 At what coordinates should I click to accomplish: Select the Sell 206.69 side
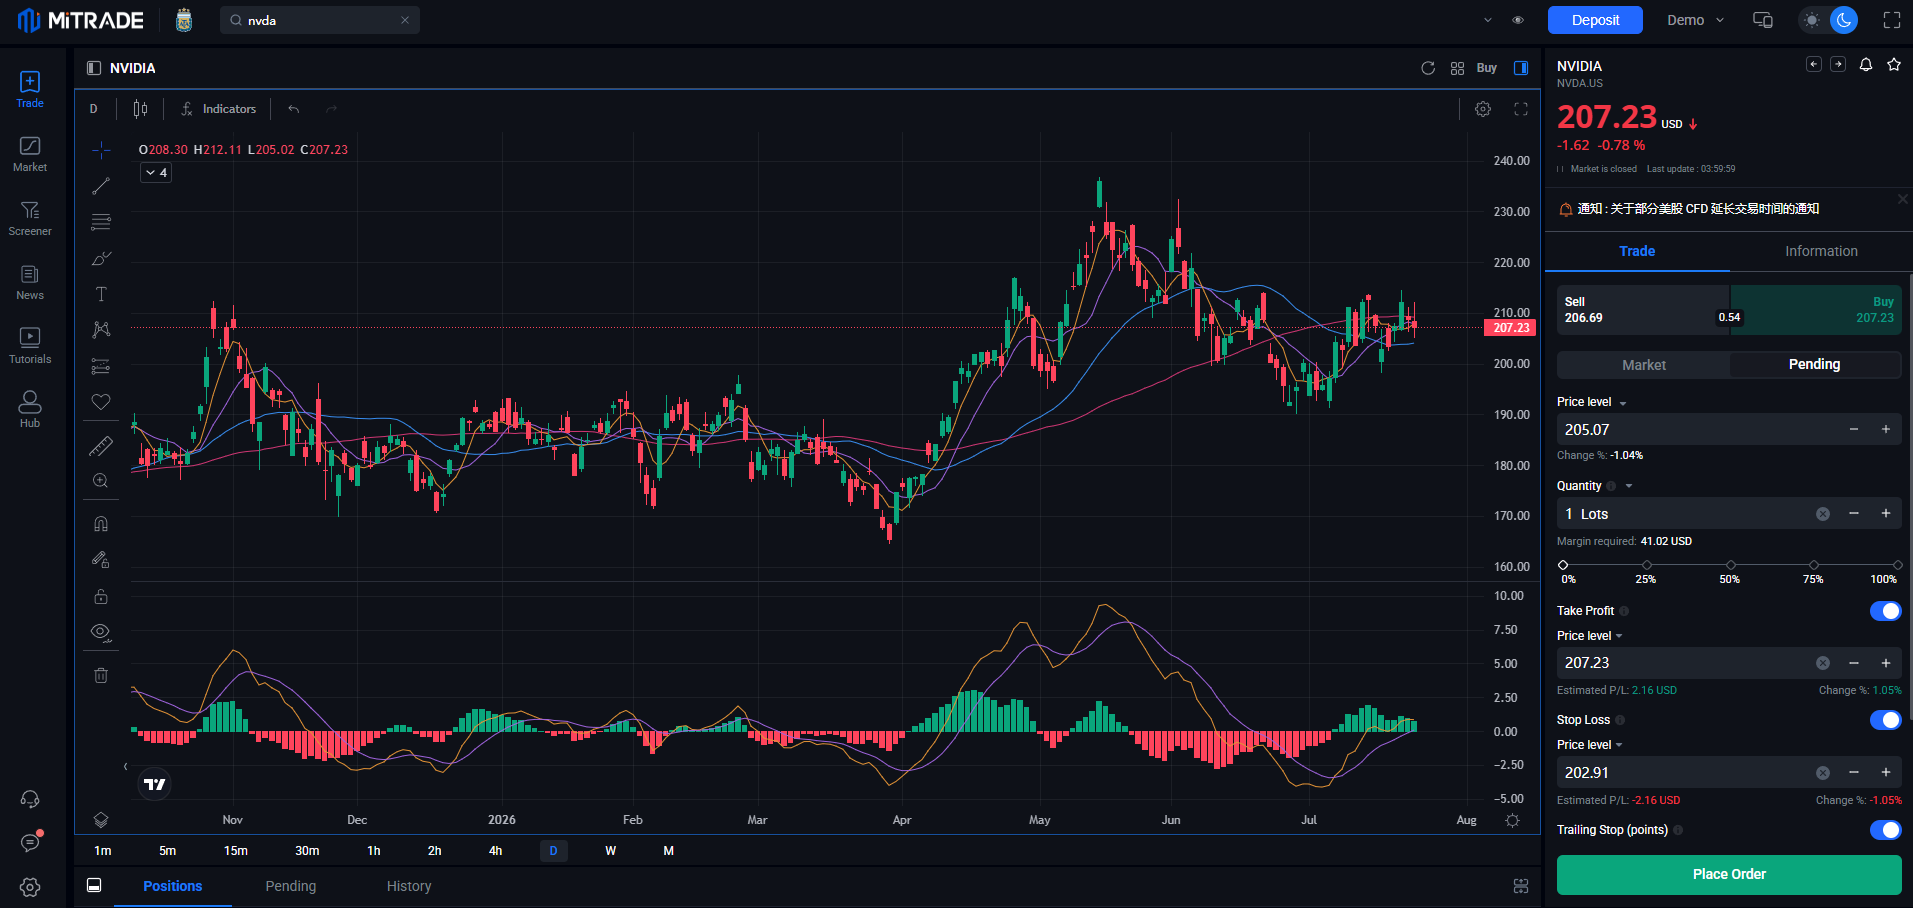[x=1643, y=309]
